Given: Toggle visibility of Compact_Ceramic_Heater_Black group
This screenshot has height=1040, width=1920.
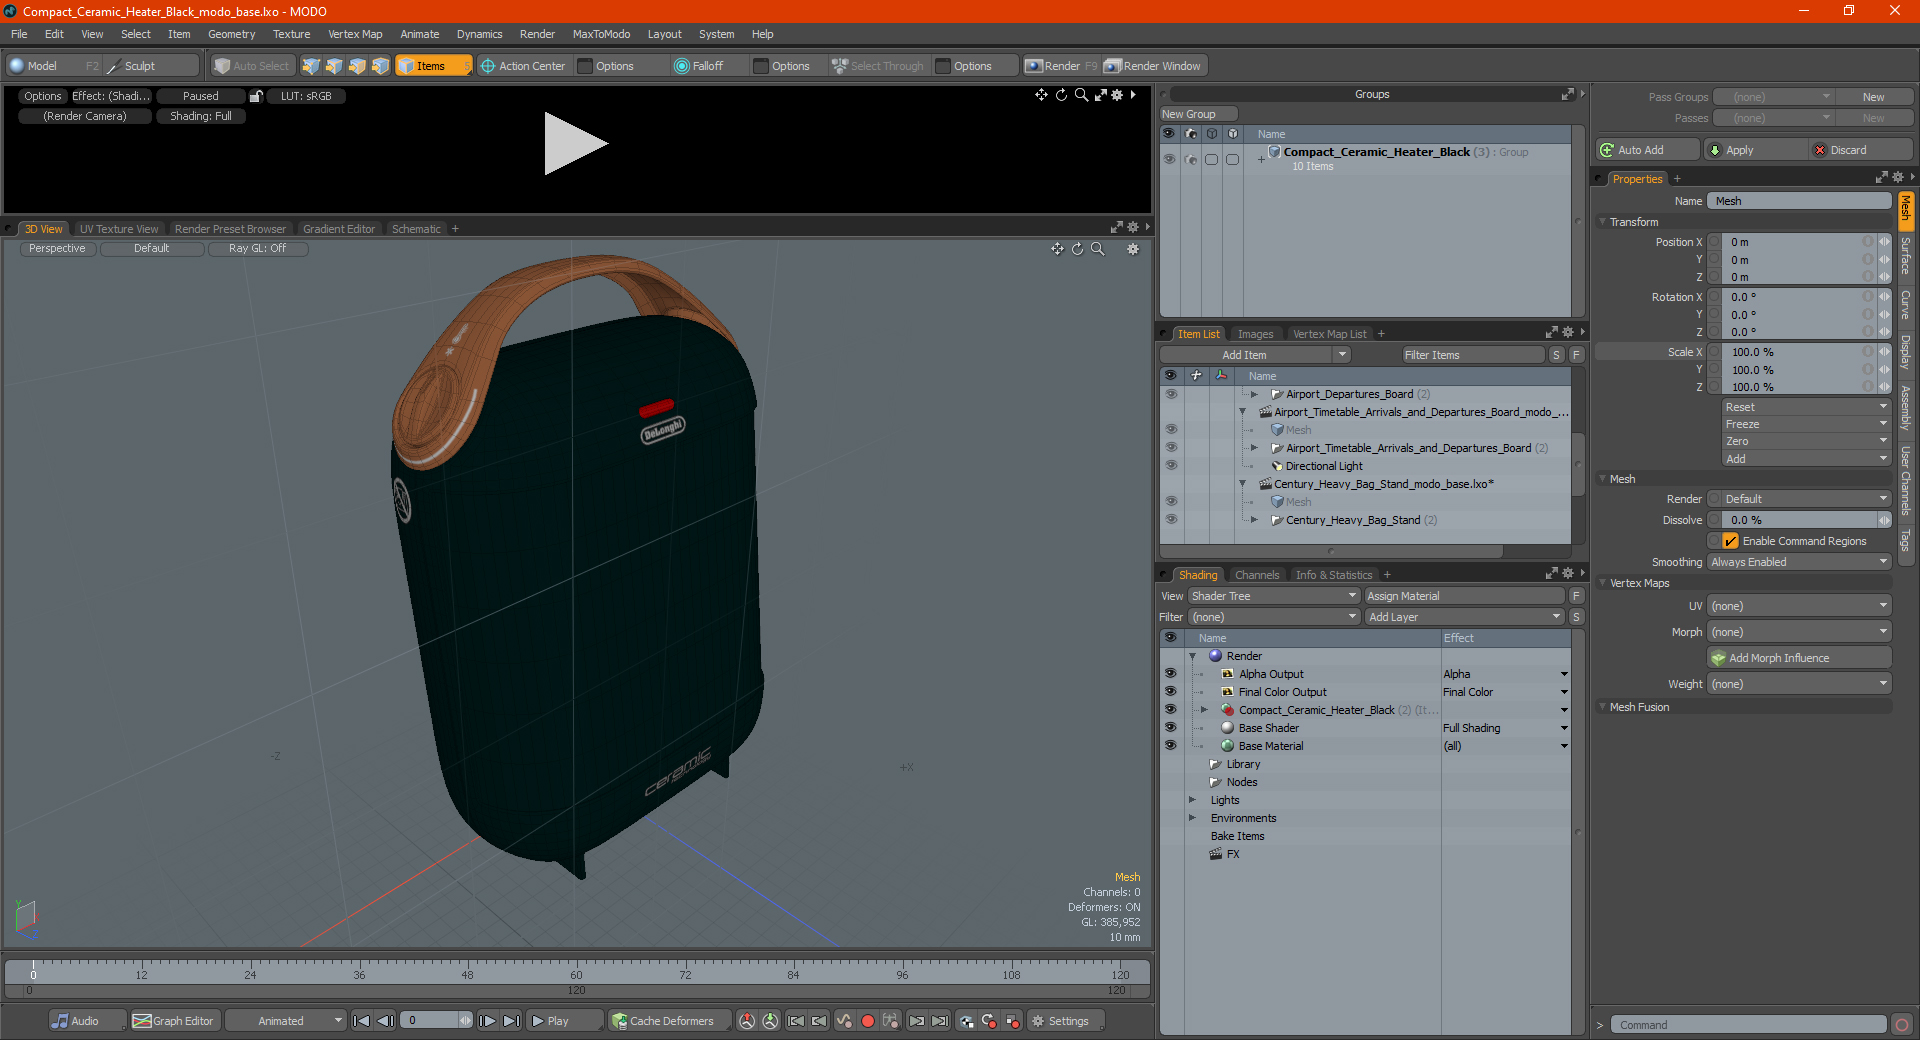Looking at the screenshot, I should pyautogui.click(x=1168, y=159).
